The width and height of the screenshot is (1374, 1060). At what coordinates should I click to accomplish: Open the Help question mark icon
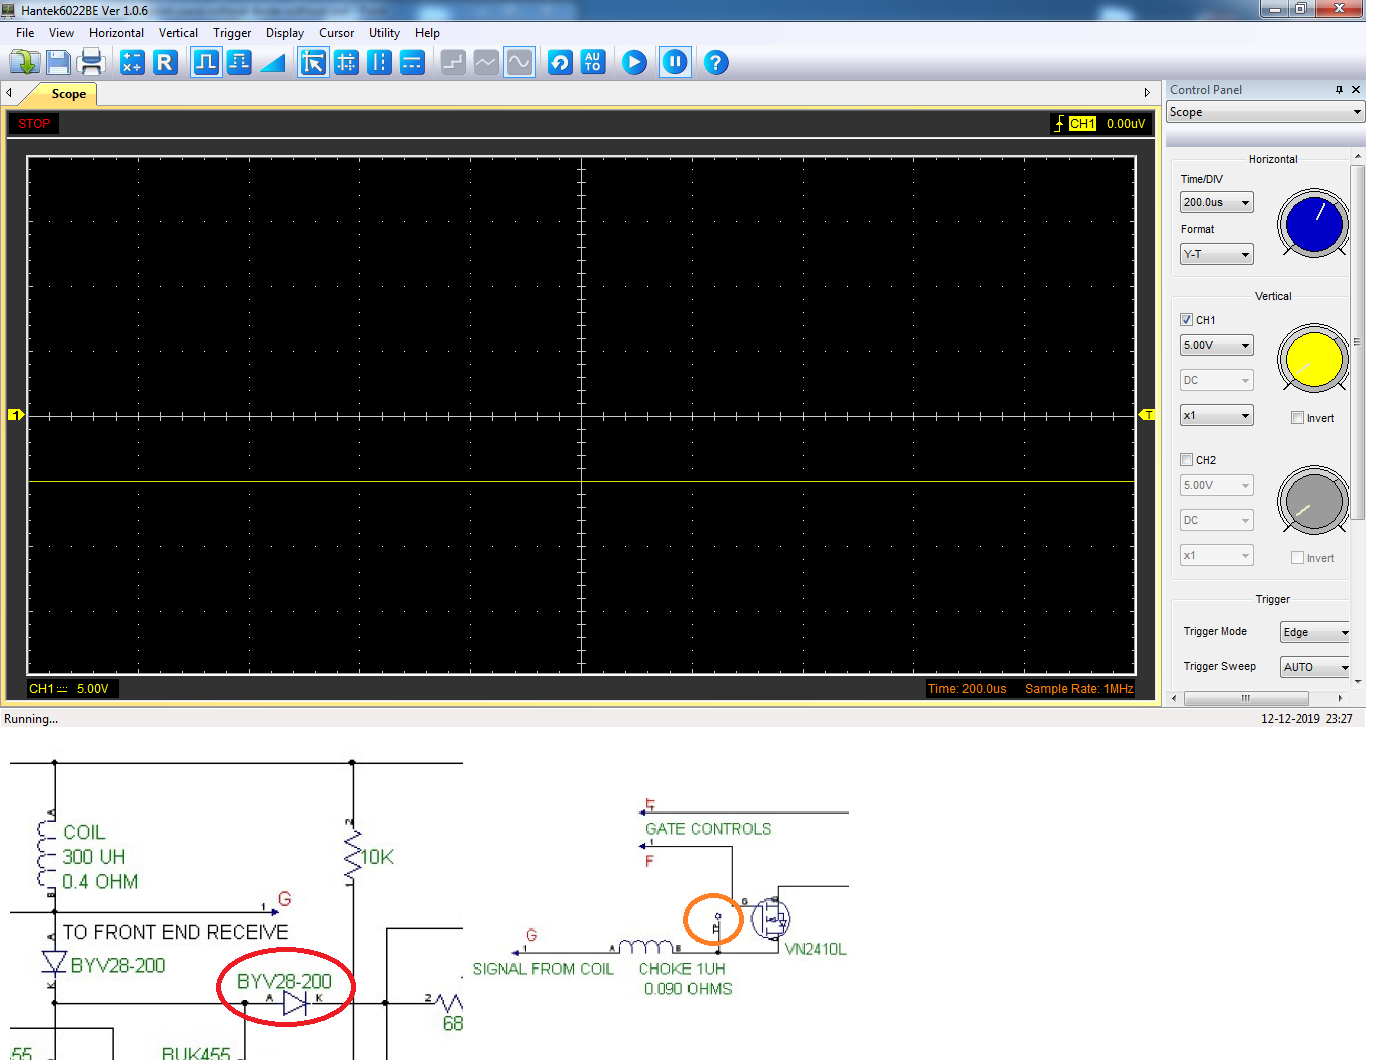[x=715, y=63]
